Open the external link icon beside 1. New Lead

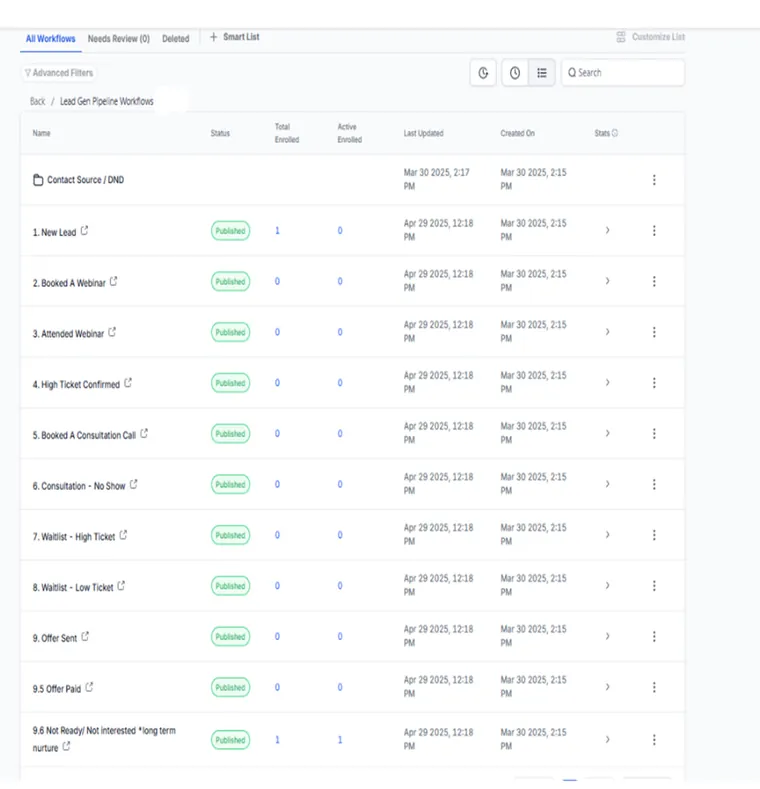(x=85, y=230)
